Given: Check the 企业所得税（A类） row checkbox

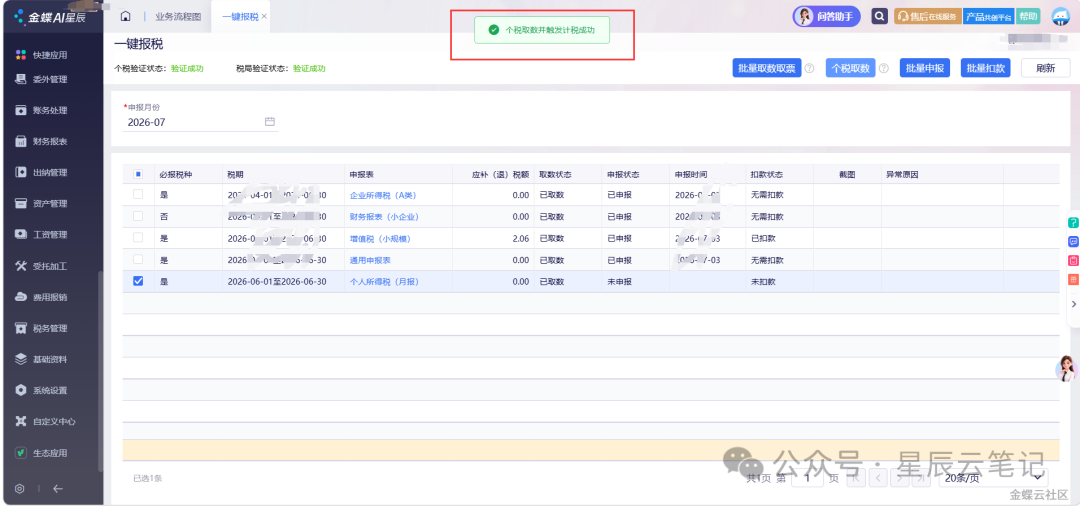Looking at the screenshot, I should coord(138,195).
